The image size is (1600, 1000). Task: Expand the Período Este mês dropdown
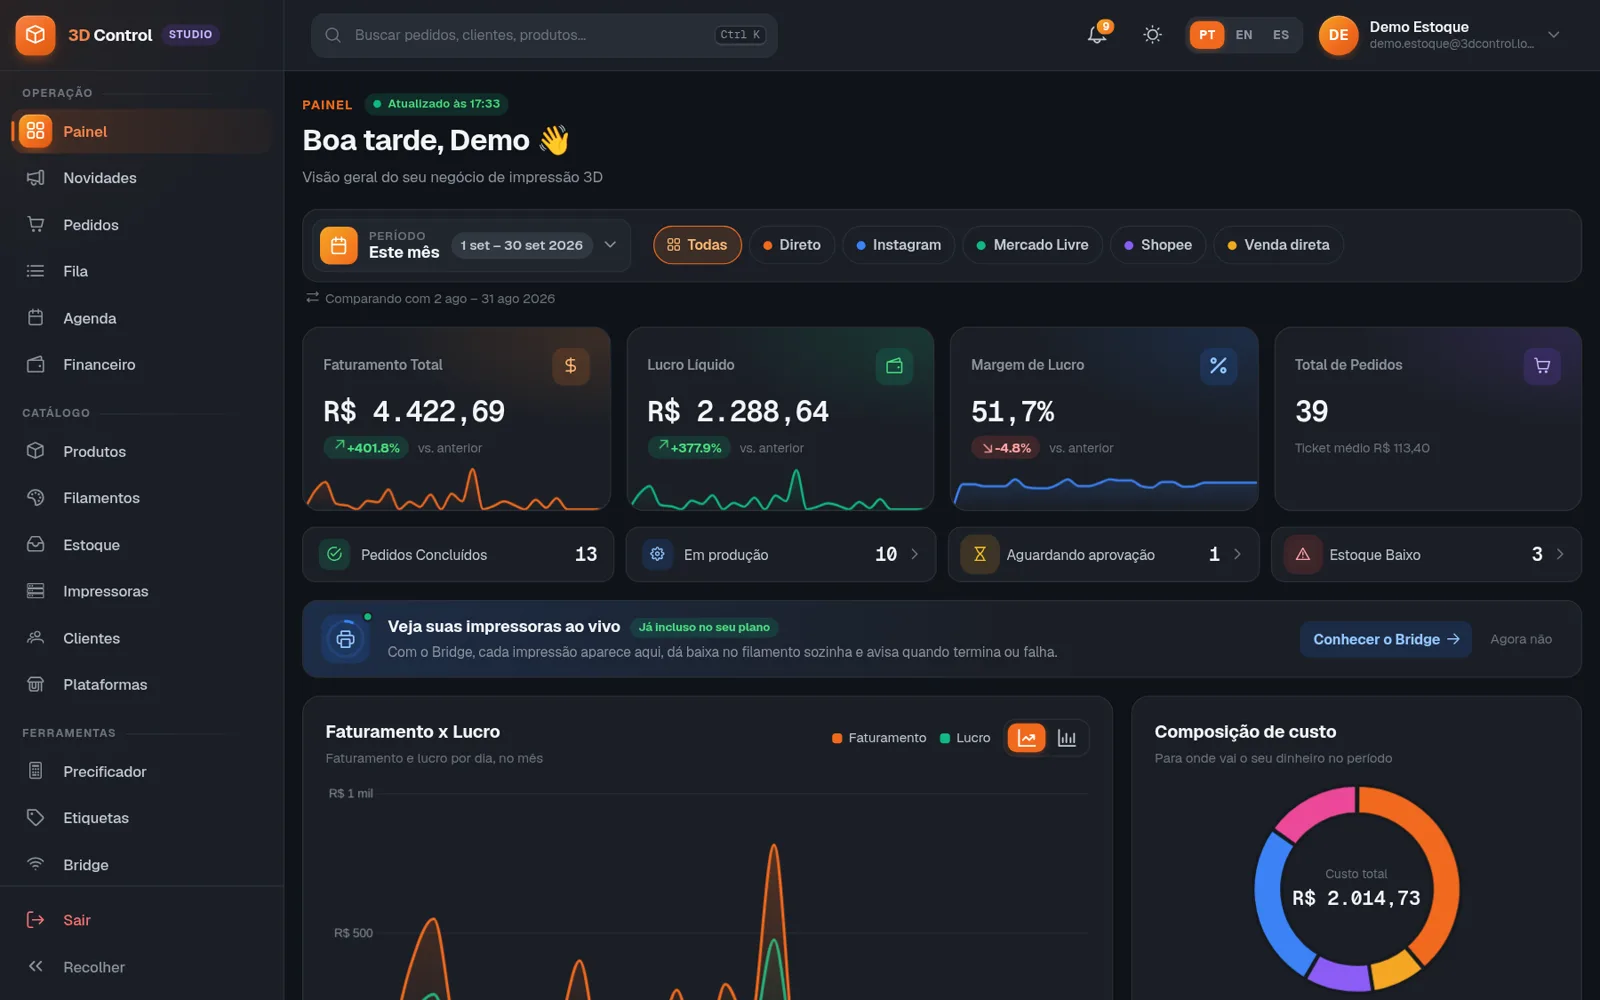coord(472,245)
